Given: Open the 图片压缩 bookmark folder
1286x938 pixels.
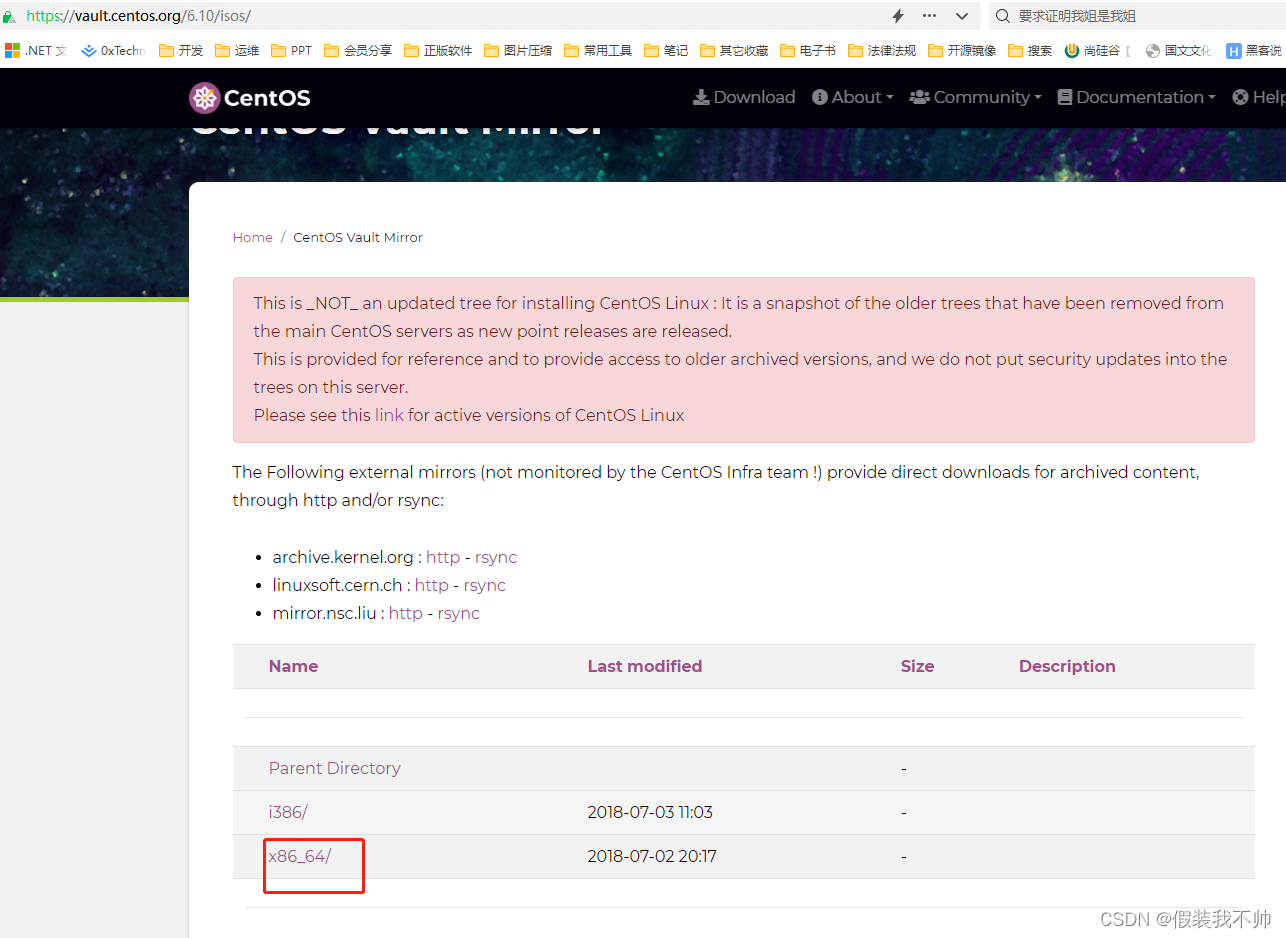Looking at the screenshot, I should click(x=518, y=50).
